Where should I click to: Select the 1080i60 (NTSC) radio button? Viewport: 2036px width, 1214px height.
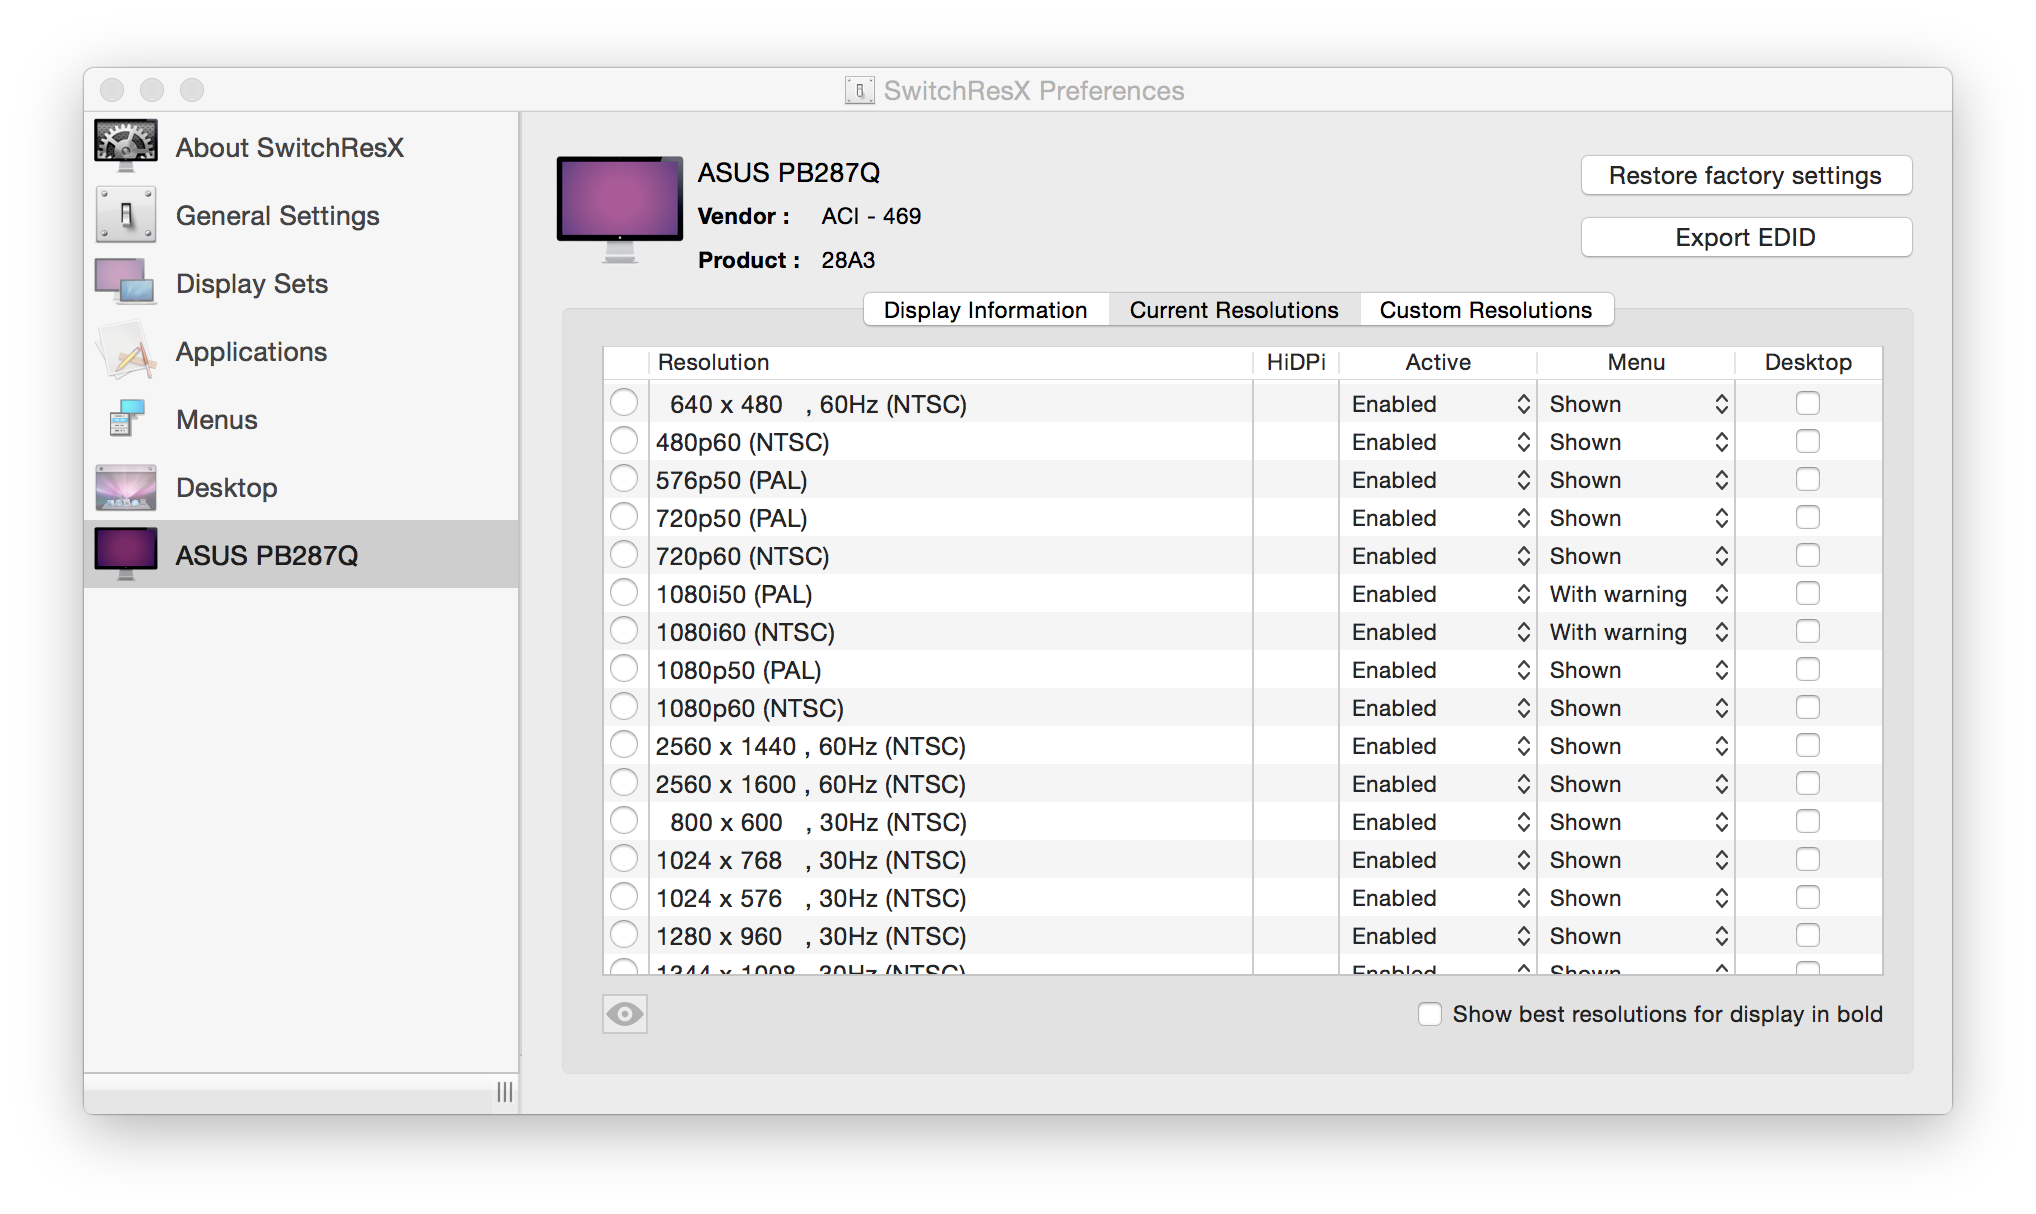click(624, 631)
